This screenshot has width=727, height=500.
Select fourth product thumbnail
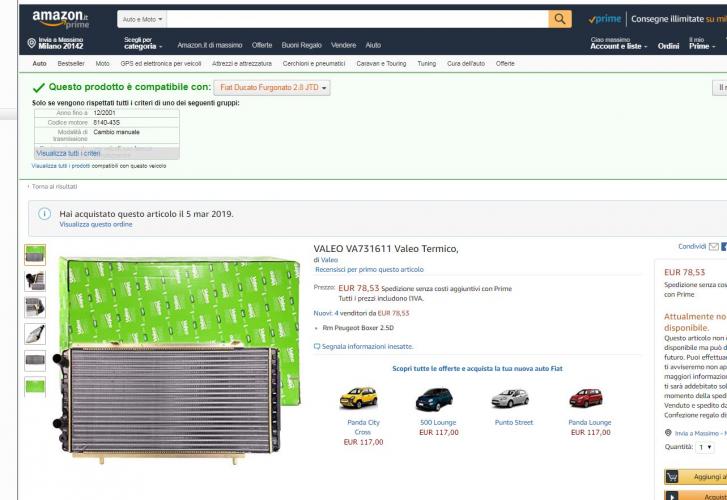point(35,334)
